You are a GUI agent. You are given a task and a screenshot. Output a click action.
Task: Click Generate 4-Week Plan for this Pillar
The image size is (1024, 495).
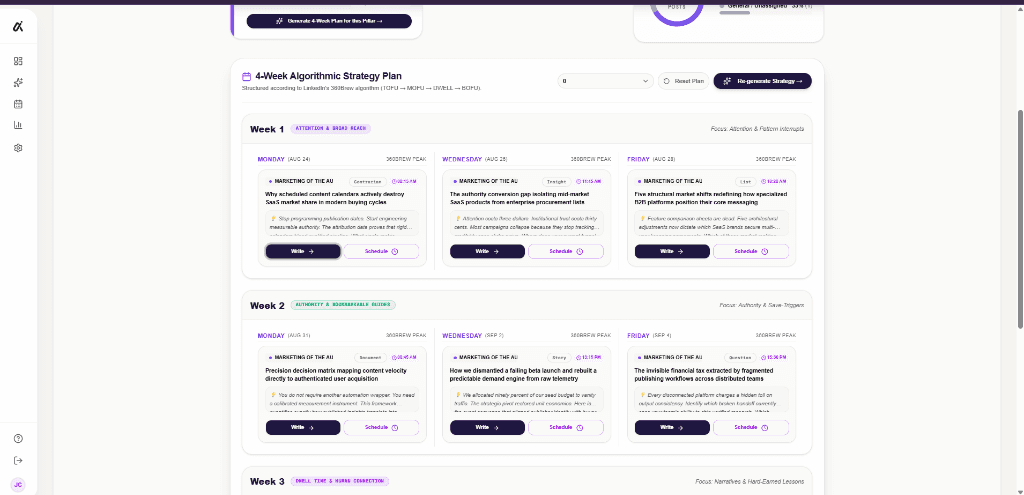point(329,21)
